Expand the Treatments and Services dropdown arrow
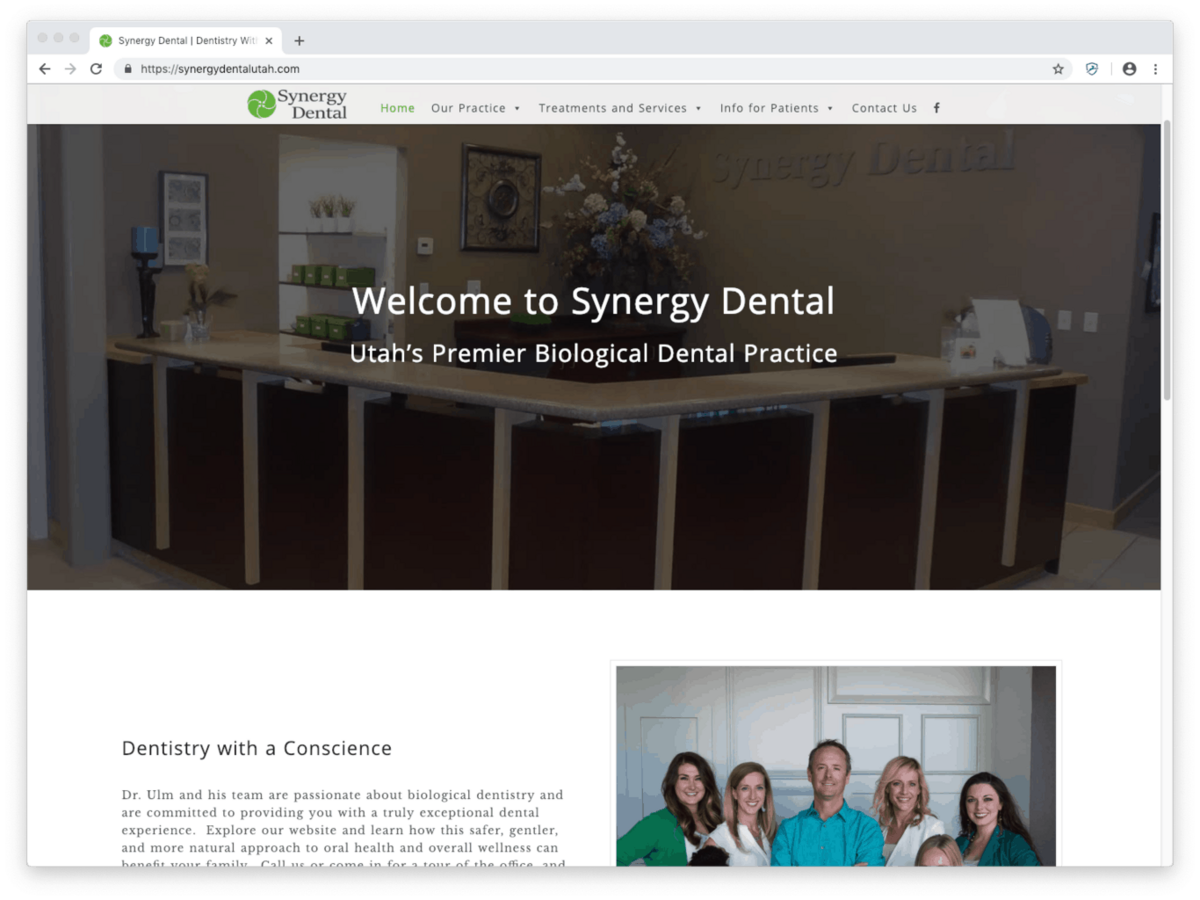Image resolution: width=1200 pixels, height=900 pixels. click(698, 108)
